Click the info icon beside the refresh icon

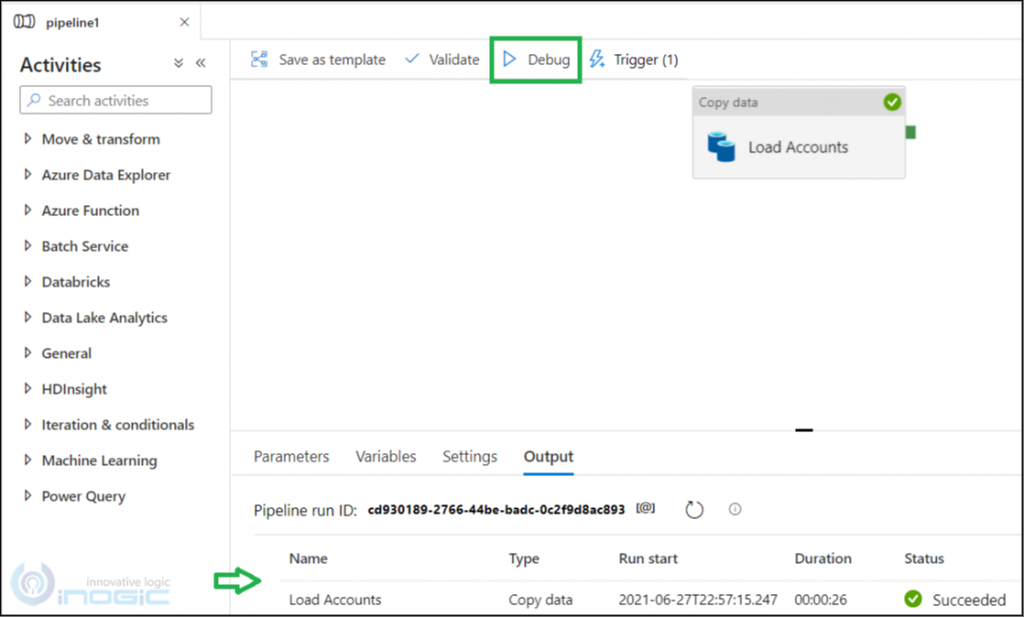[x=734, y=509]
